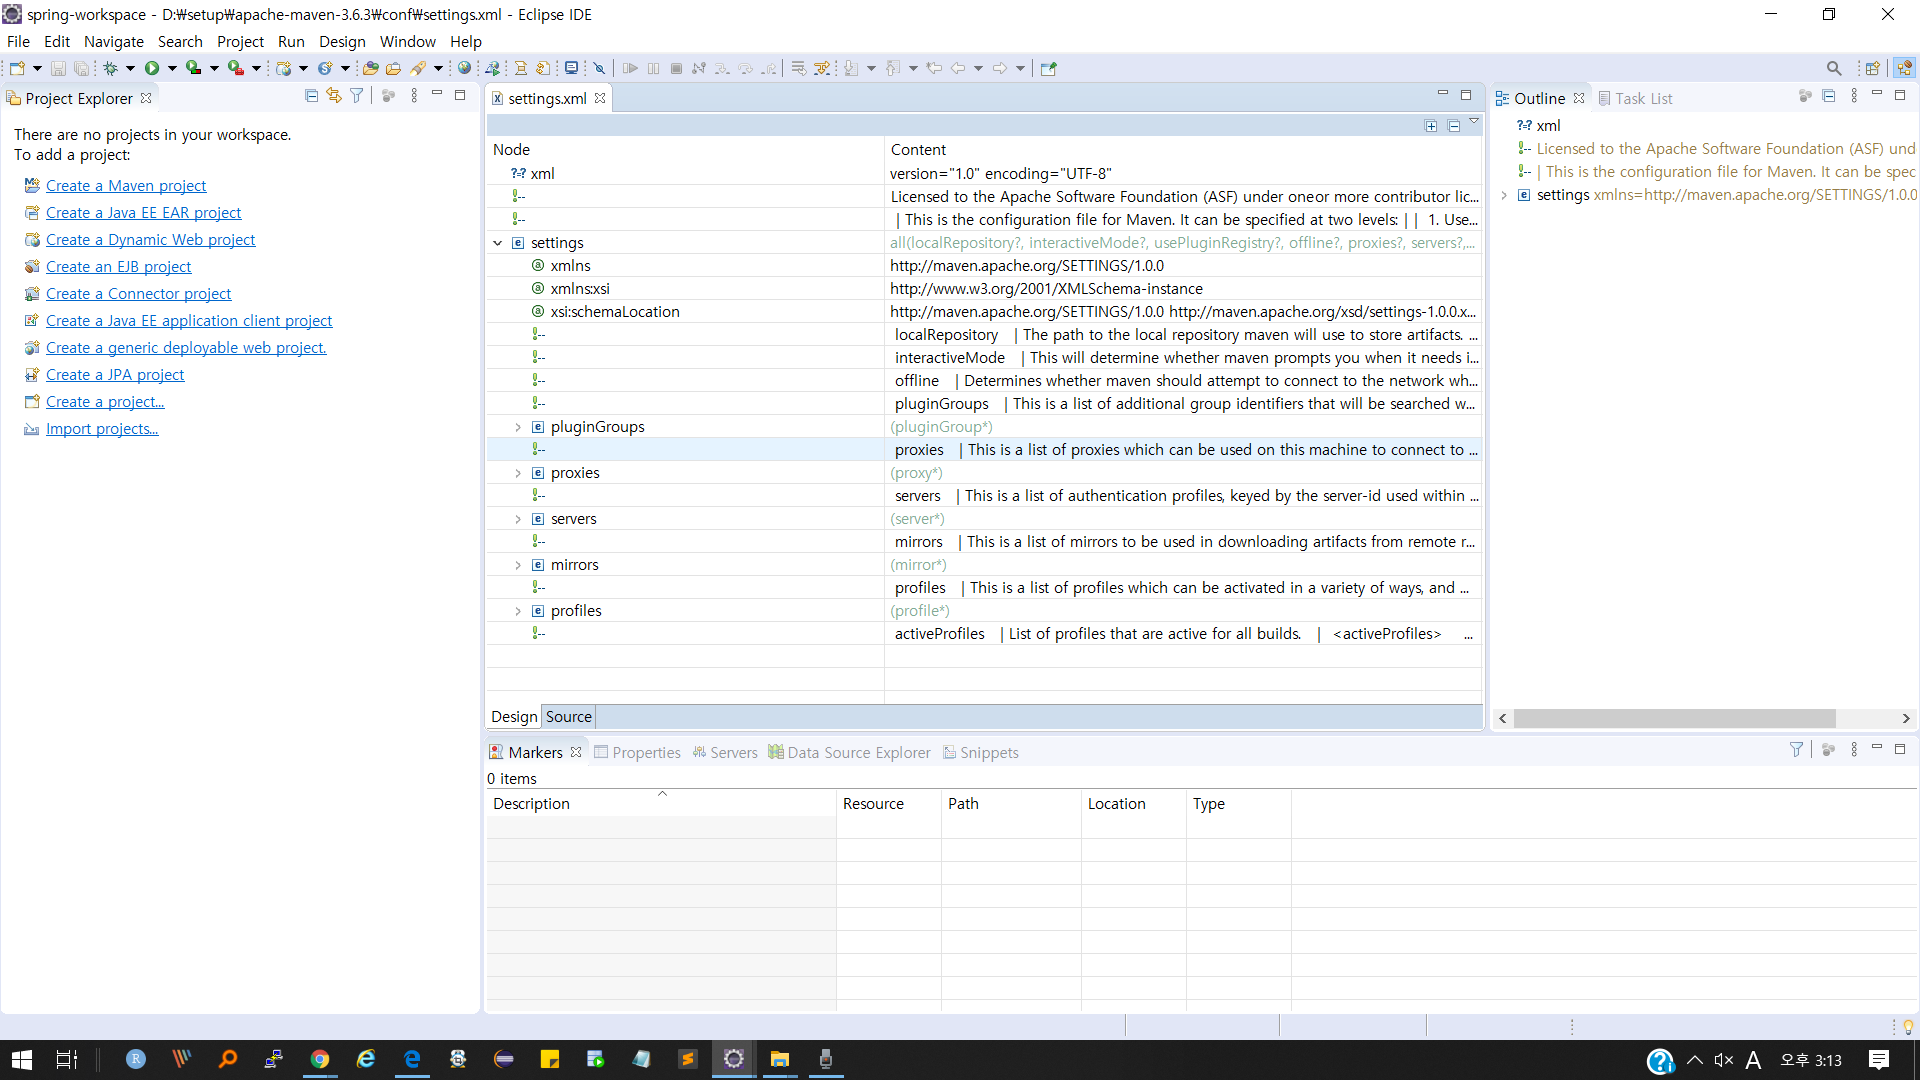The height and width of the screenshot is (1080, 1920).
Task: Click the green Run button icon
Action: point(152,68)
